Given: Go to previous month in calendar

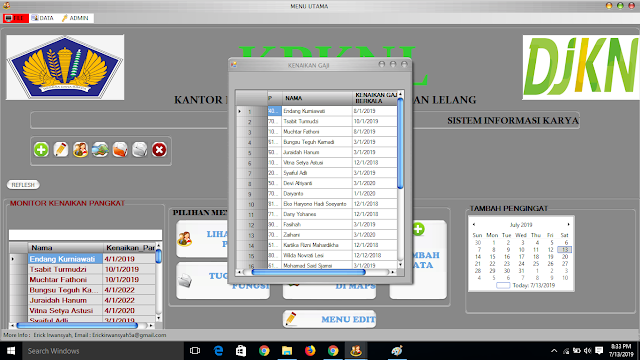Looking at the screenshot, I should click(474, 224).
